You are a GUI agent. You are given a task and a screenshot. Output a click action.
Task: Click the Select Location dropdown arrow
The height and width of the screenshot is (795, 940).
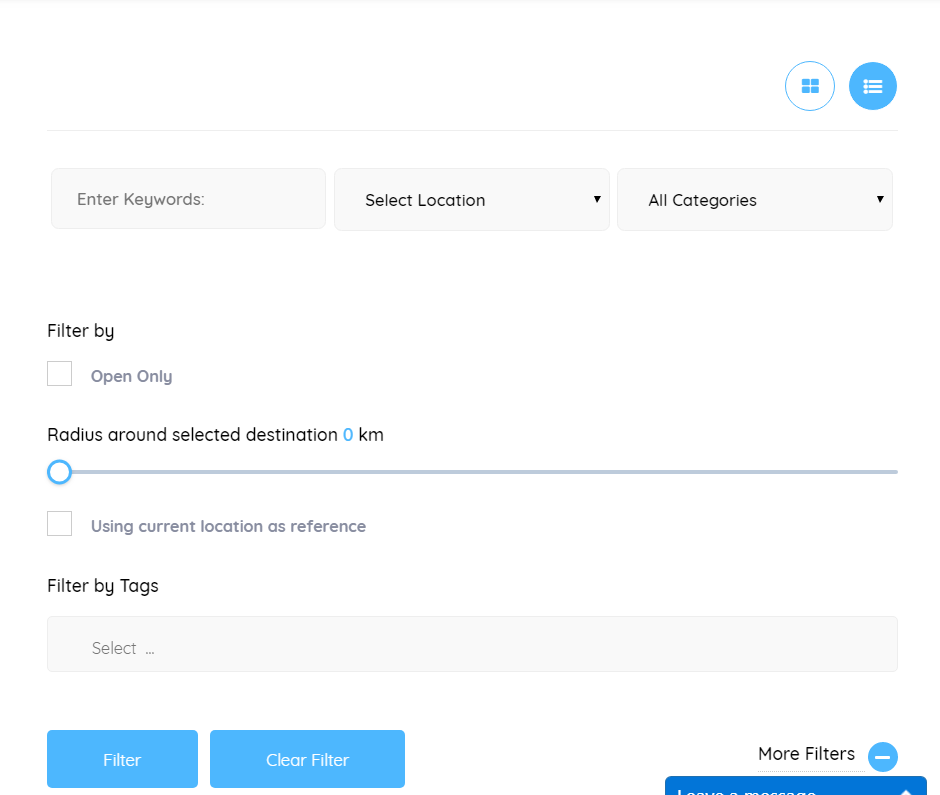point(597,199)
